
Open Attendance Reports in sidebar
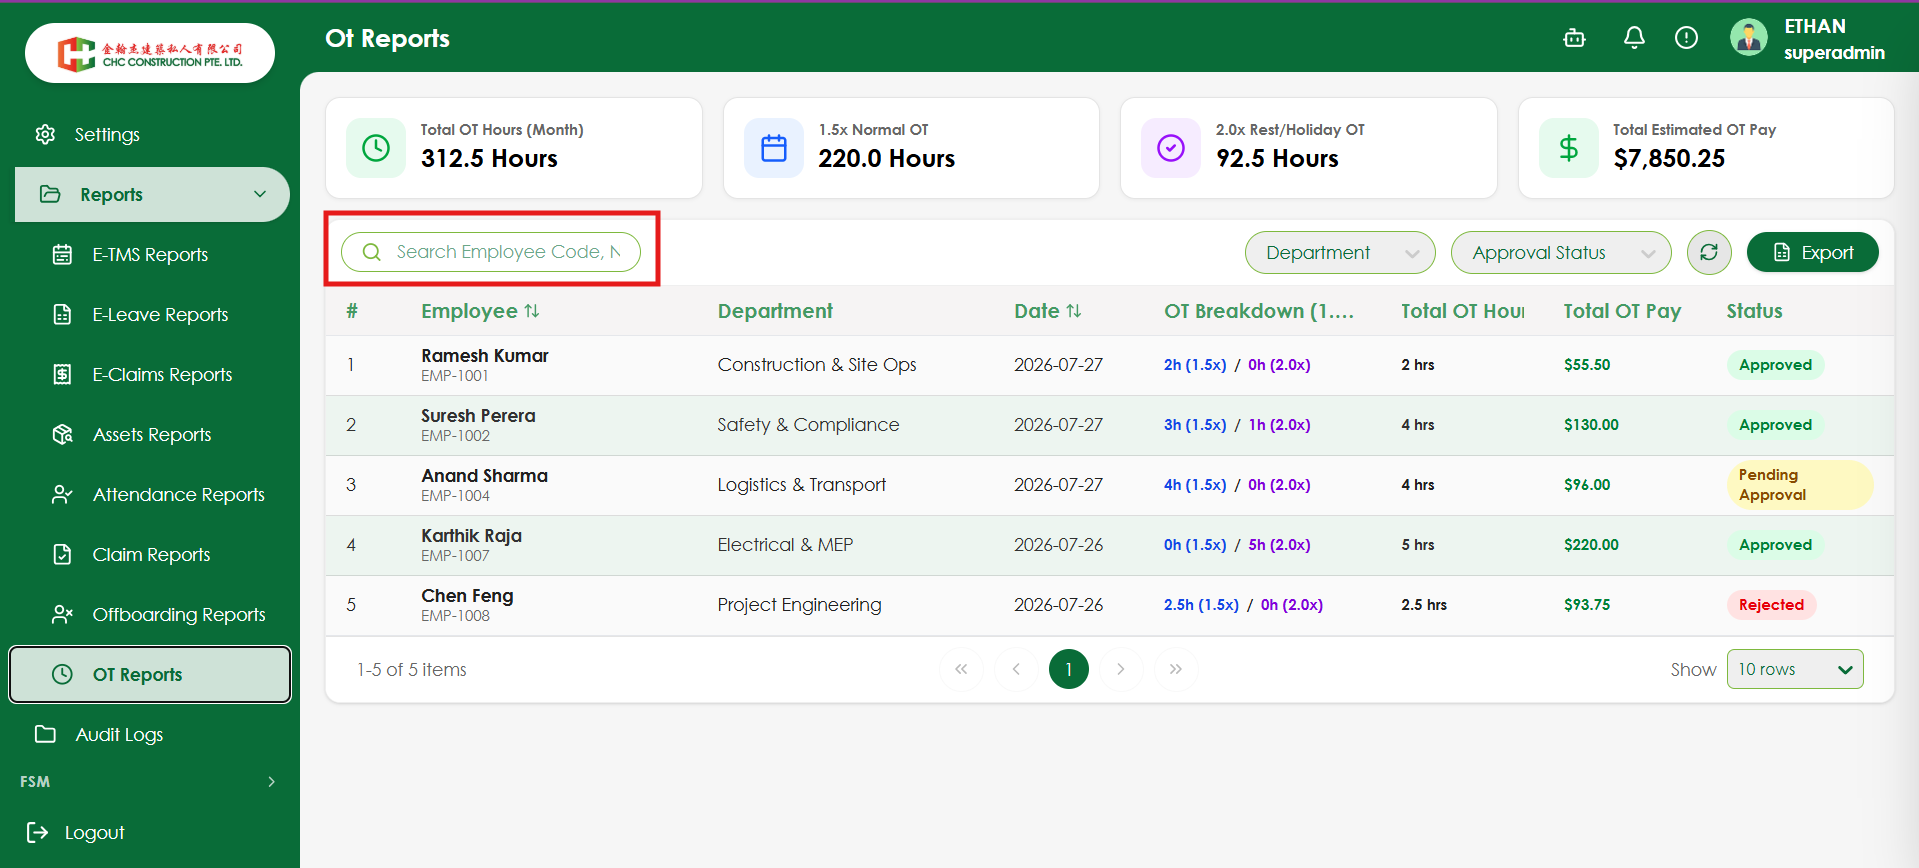(150, 494)
